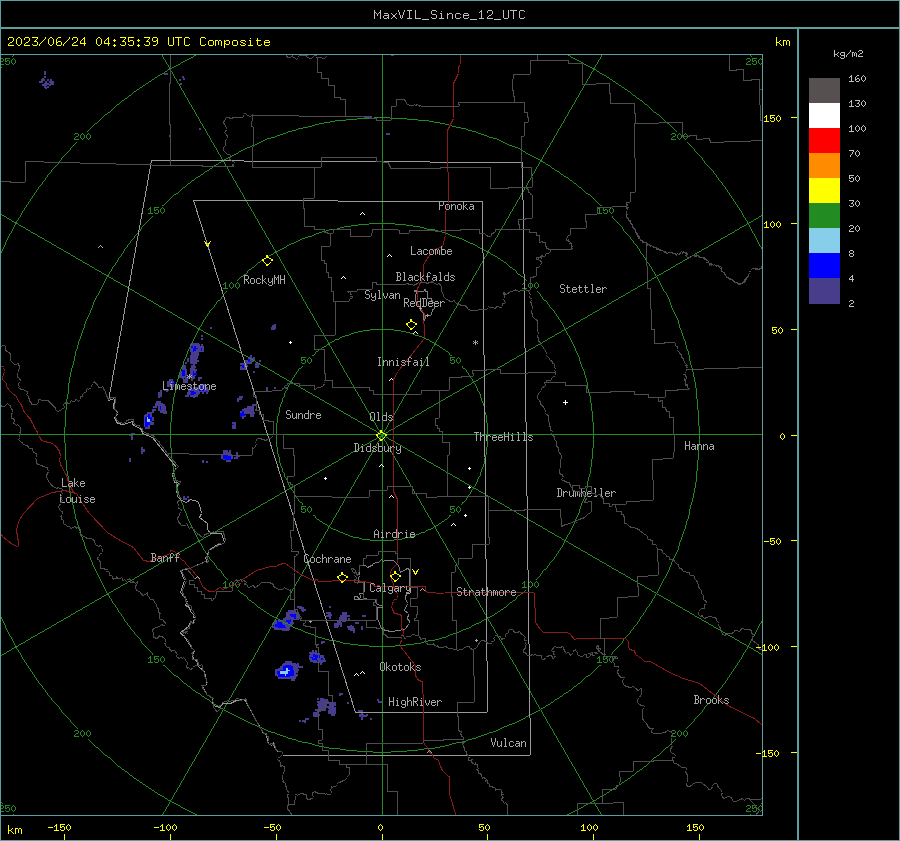
Task: Click the Limestone label
Action: coord(189,386)
